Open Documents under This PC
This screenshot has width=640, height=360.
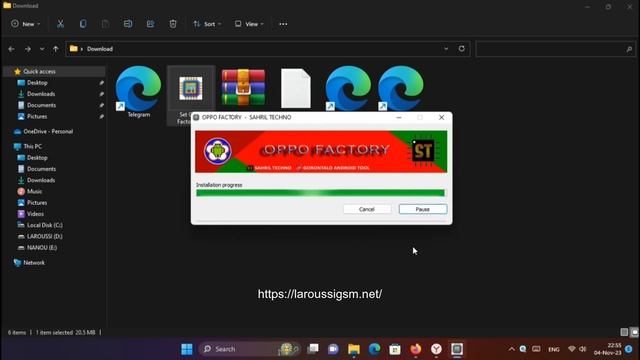coord(41,169)
